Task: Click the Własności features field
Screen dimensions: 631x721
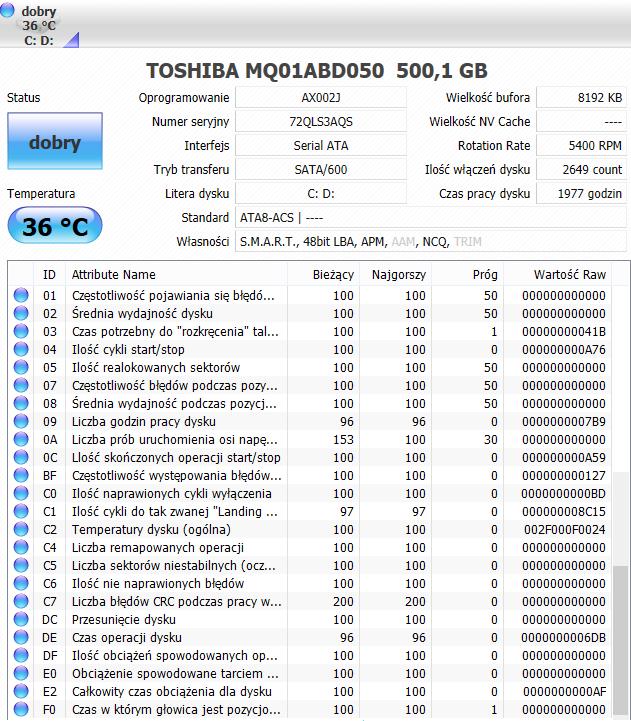Action: pyautogui.click(x=431, y=241)
